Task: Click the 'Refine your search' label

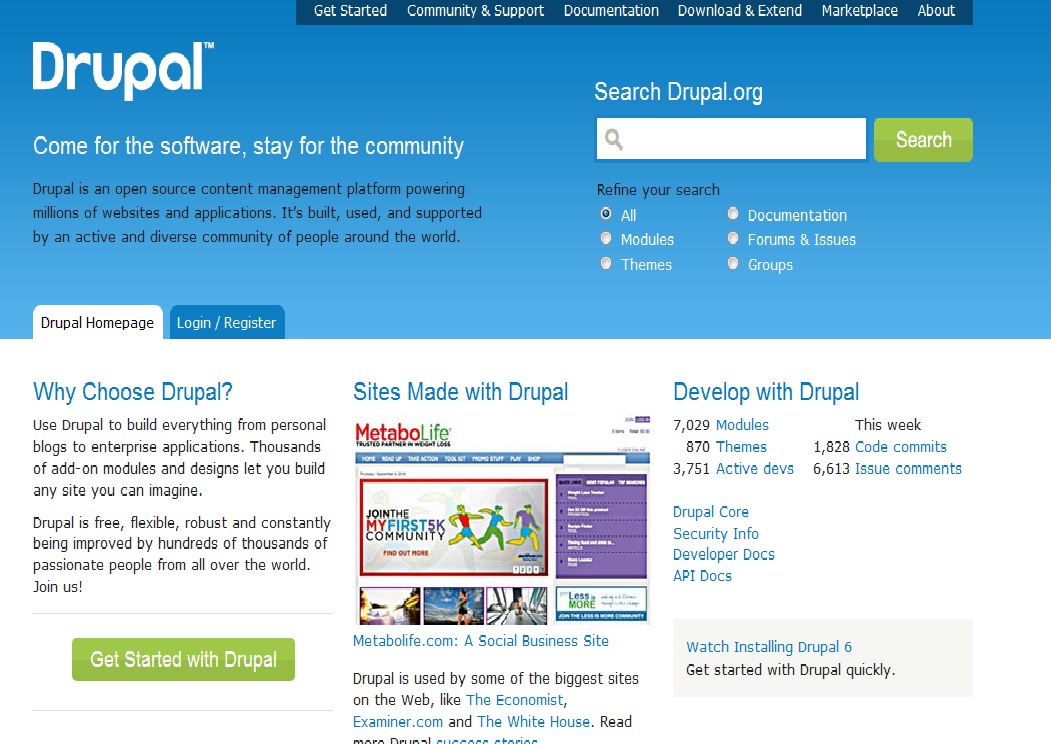Action: [658, 190]
